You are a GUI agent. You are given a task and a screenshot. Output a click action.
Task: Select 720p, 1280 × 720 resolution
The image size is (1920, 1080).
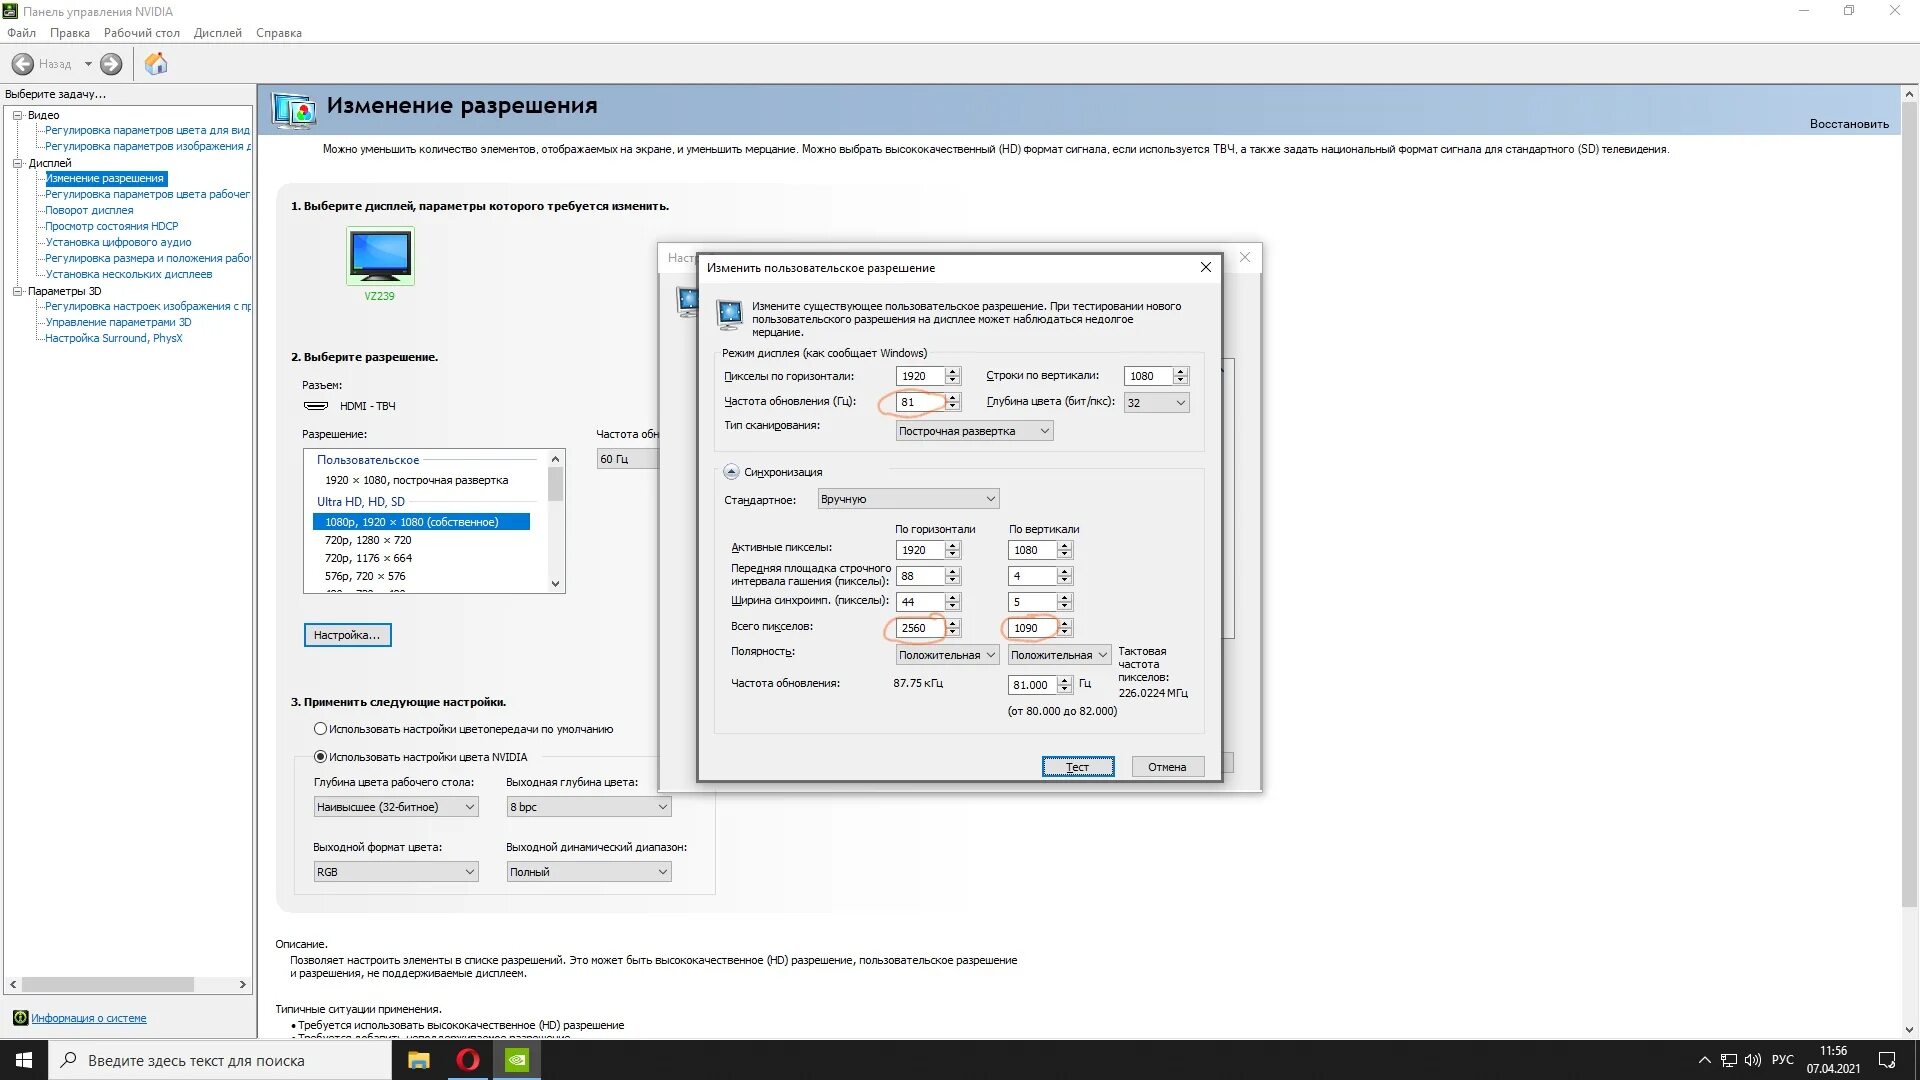(368, 540)
